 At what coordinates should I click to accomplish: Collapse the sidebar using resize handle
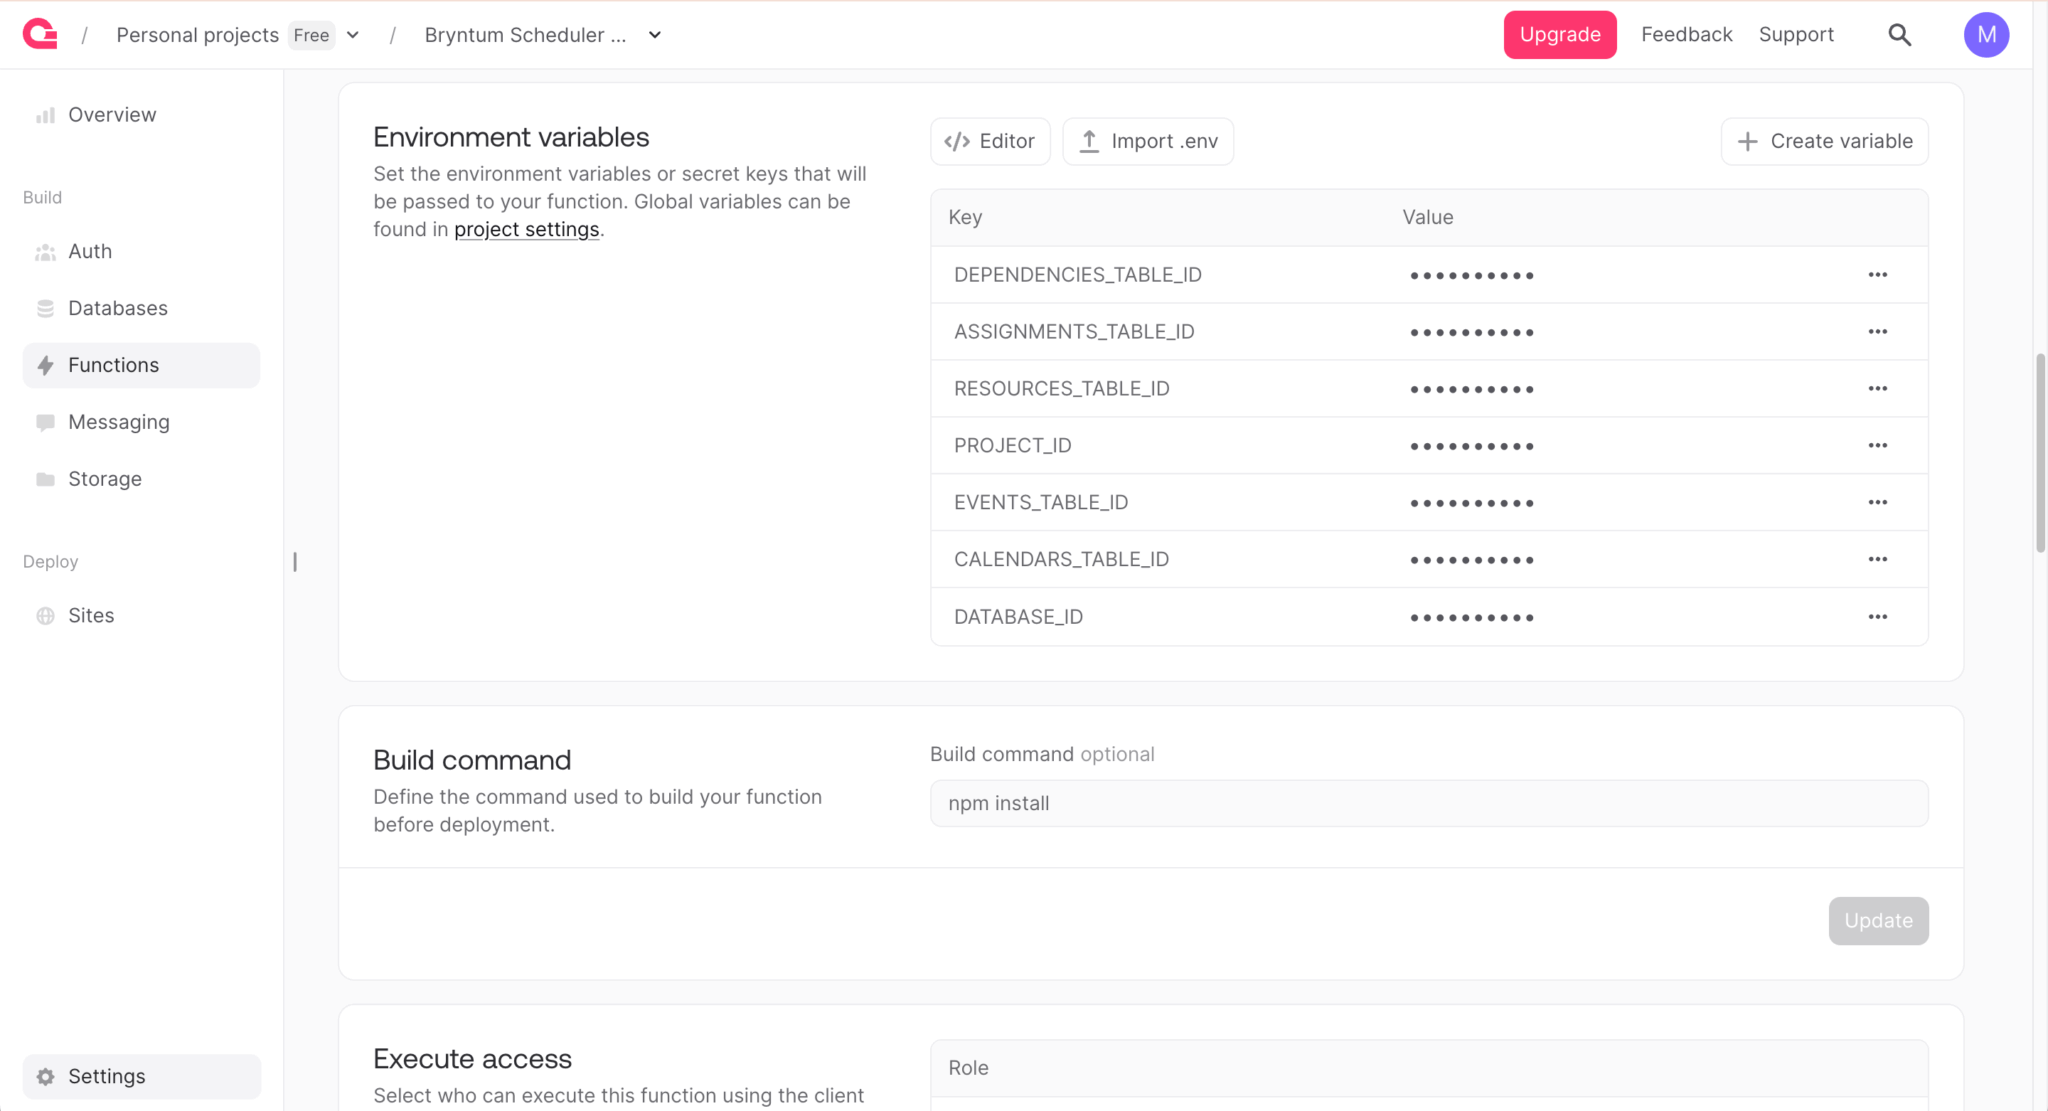pyautogui.click(x=295, y=562)
